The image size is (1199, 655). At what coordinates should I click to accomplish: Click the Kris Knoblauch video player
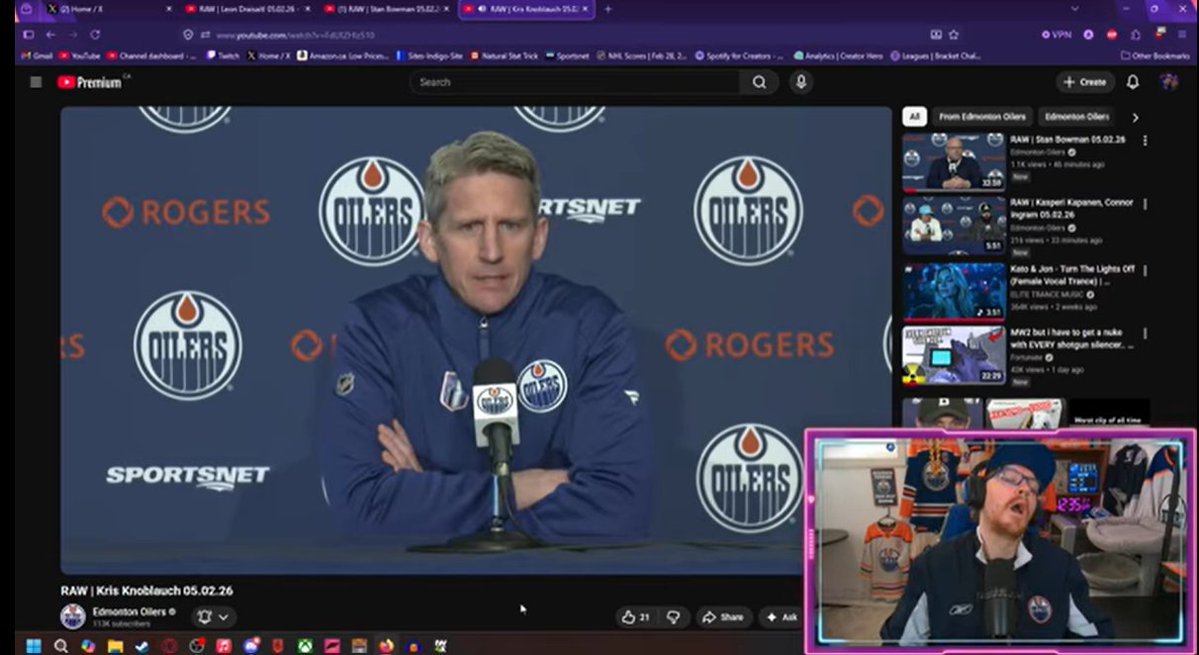tap(476, 339)
